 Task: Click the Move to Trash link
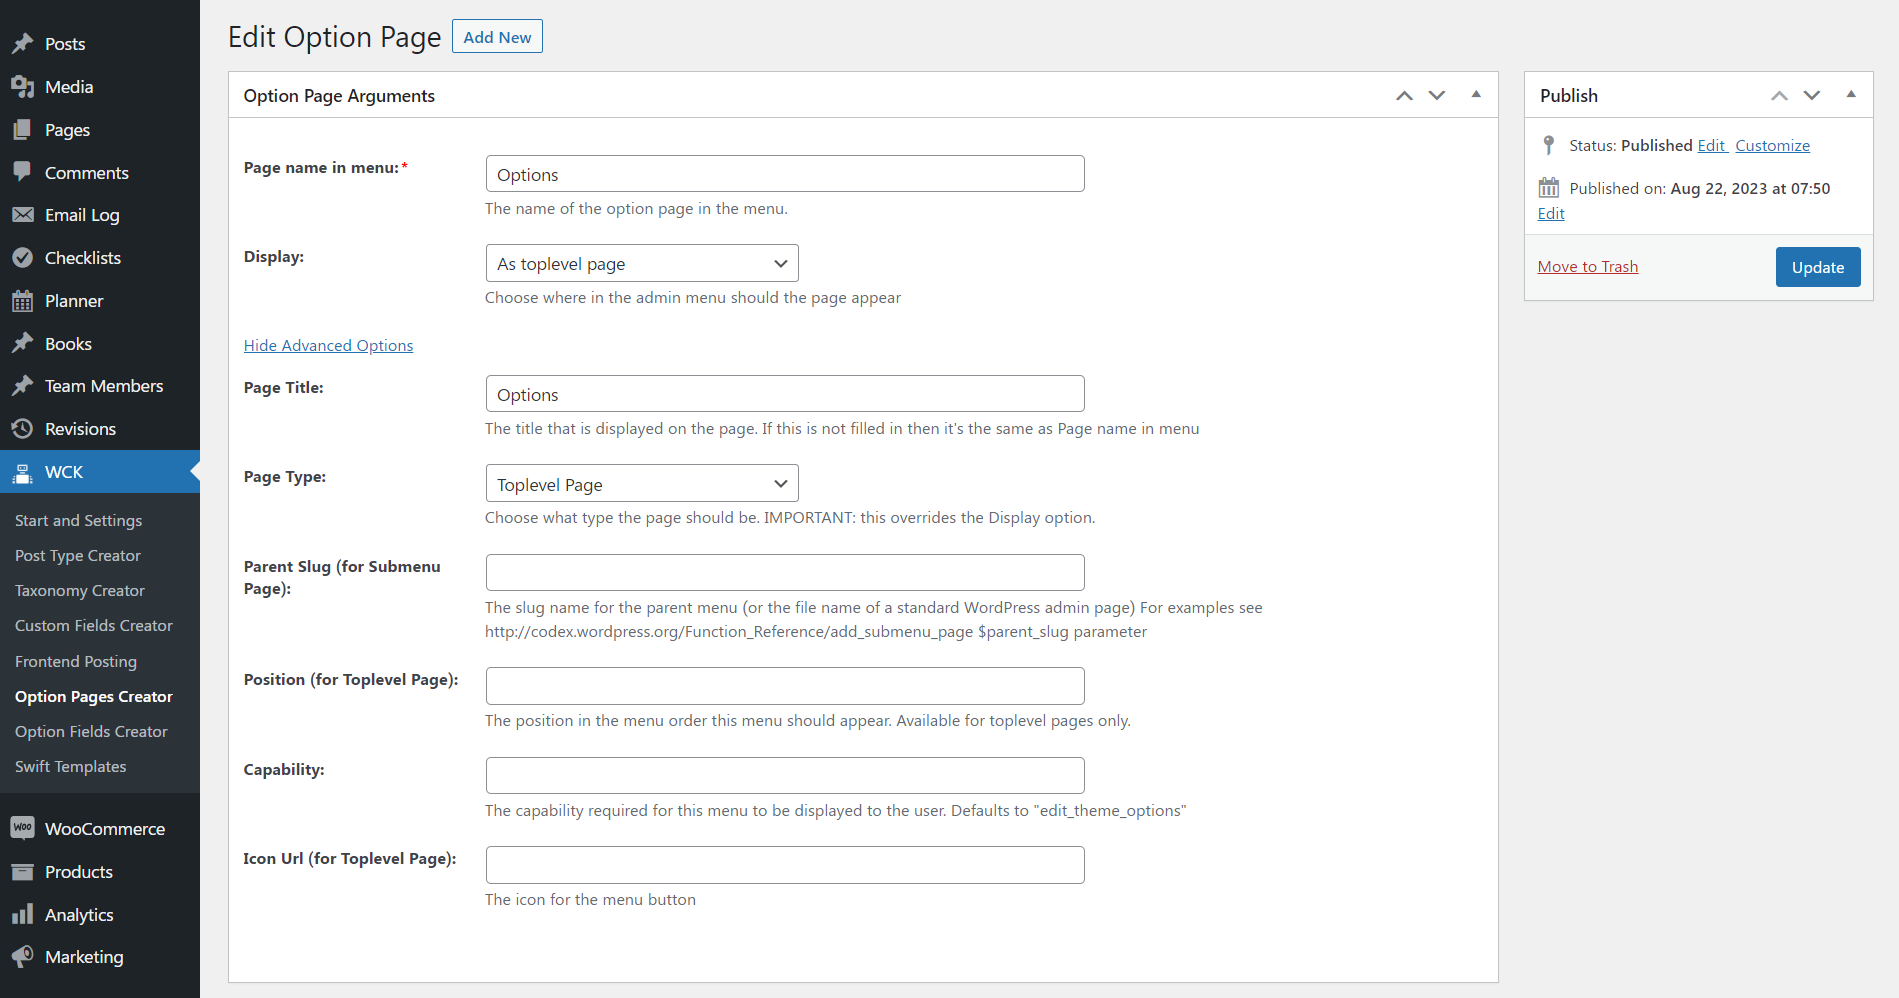click(x=1587, y=266)
